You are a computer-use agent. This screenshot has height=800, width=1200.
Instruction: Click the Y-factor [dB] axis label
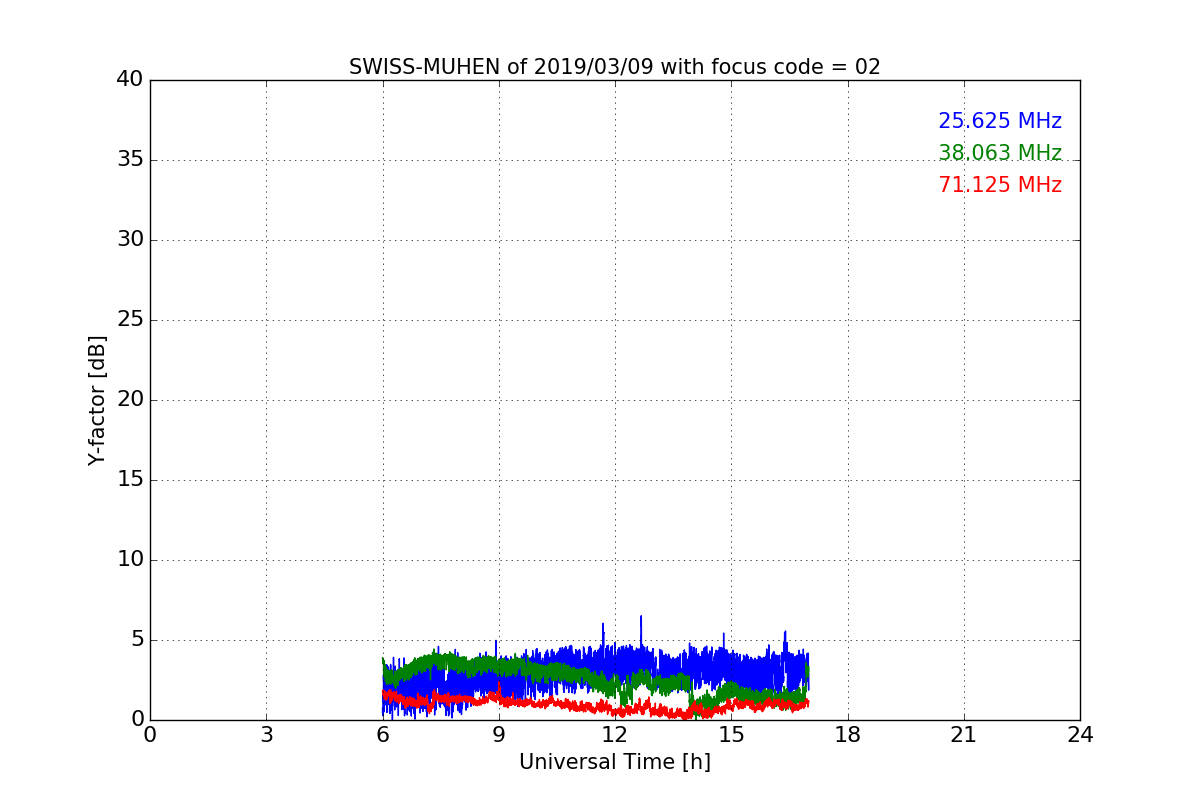97,400
